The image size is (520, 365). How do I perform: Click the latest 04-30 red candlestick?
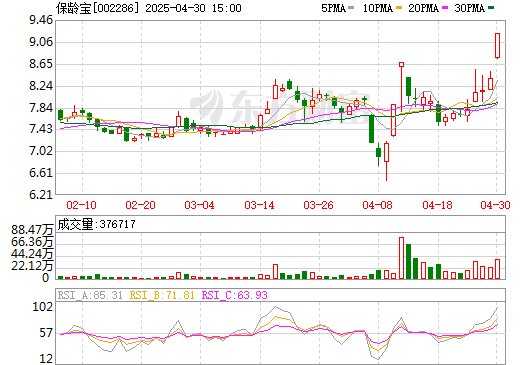pyautogui.click(x=497, y=46)
